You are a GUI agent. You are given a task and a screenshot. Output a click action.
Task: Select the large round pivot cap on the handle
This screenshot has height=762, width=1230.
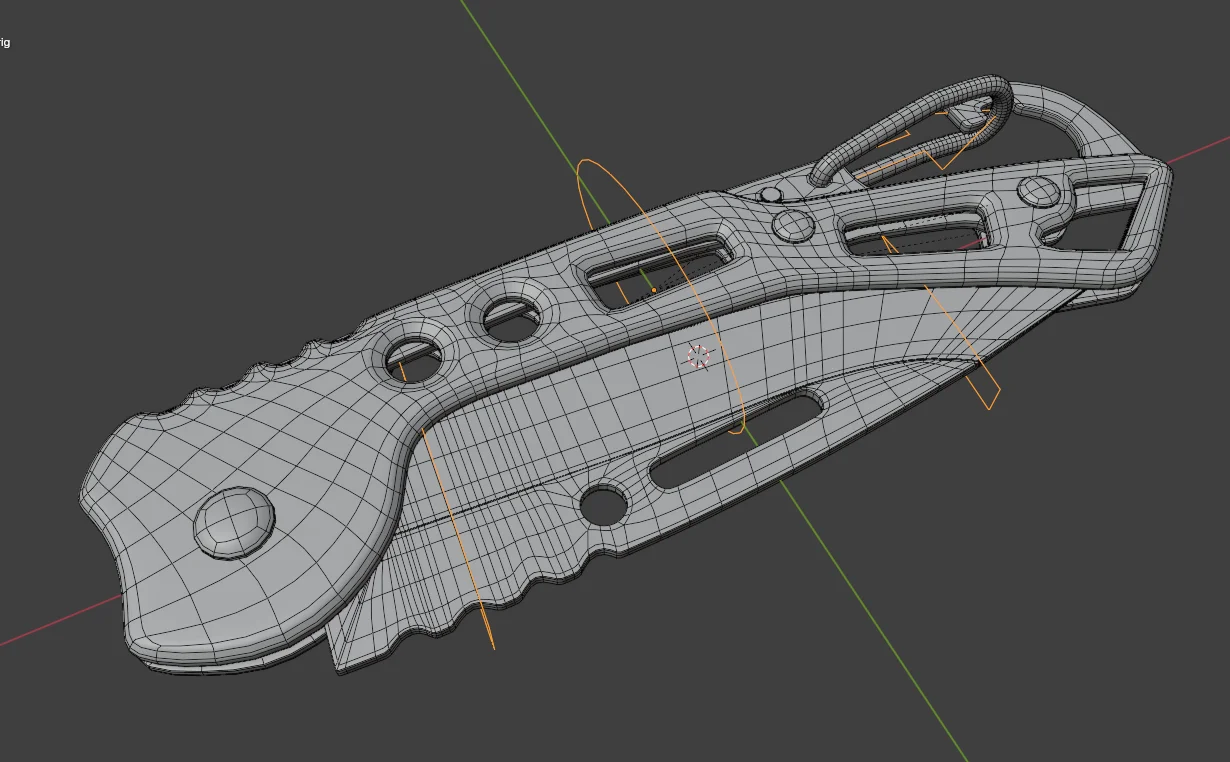pyautogui.click(x=235, y=520)
